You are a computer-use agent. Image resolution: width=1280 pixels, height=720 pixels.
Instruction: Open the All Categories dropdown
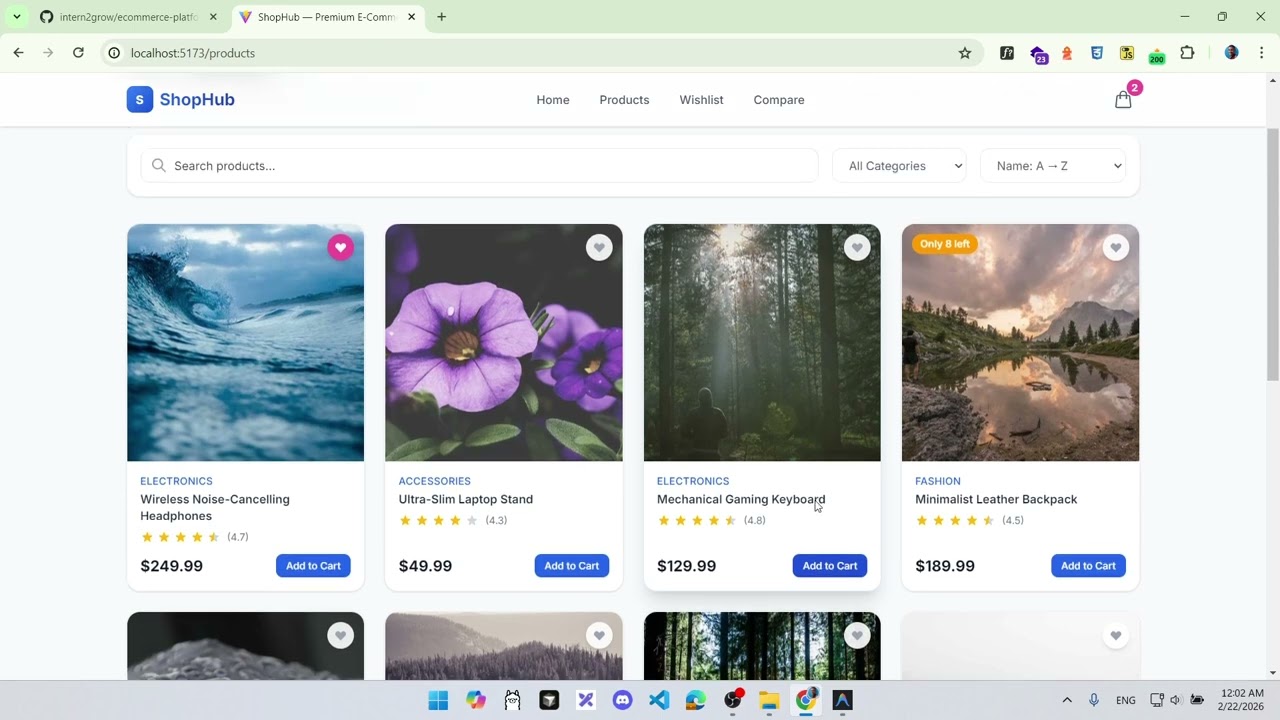pyautogui.click(x=899, y=166)
